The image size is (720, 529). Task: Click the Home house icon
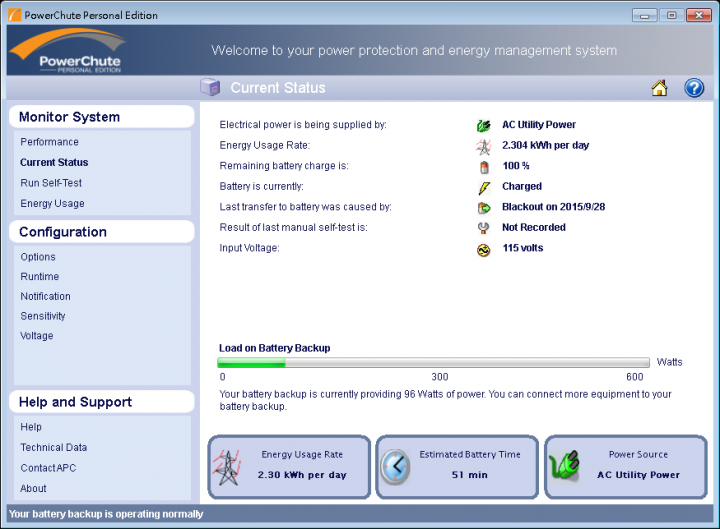tap(659, 88)
